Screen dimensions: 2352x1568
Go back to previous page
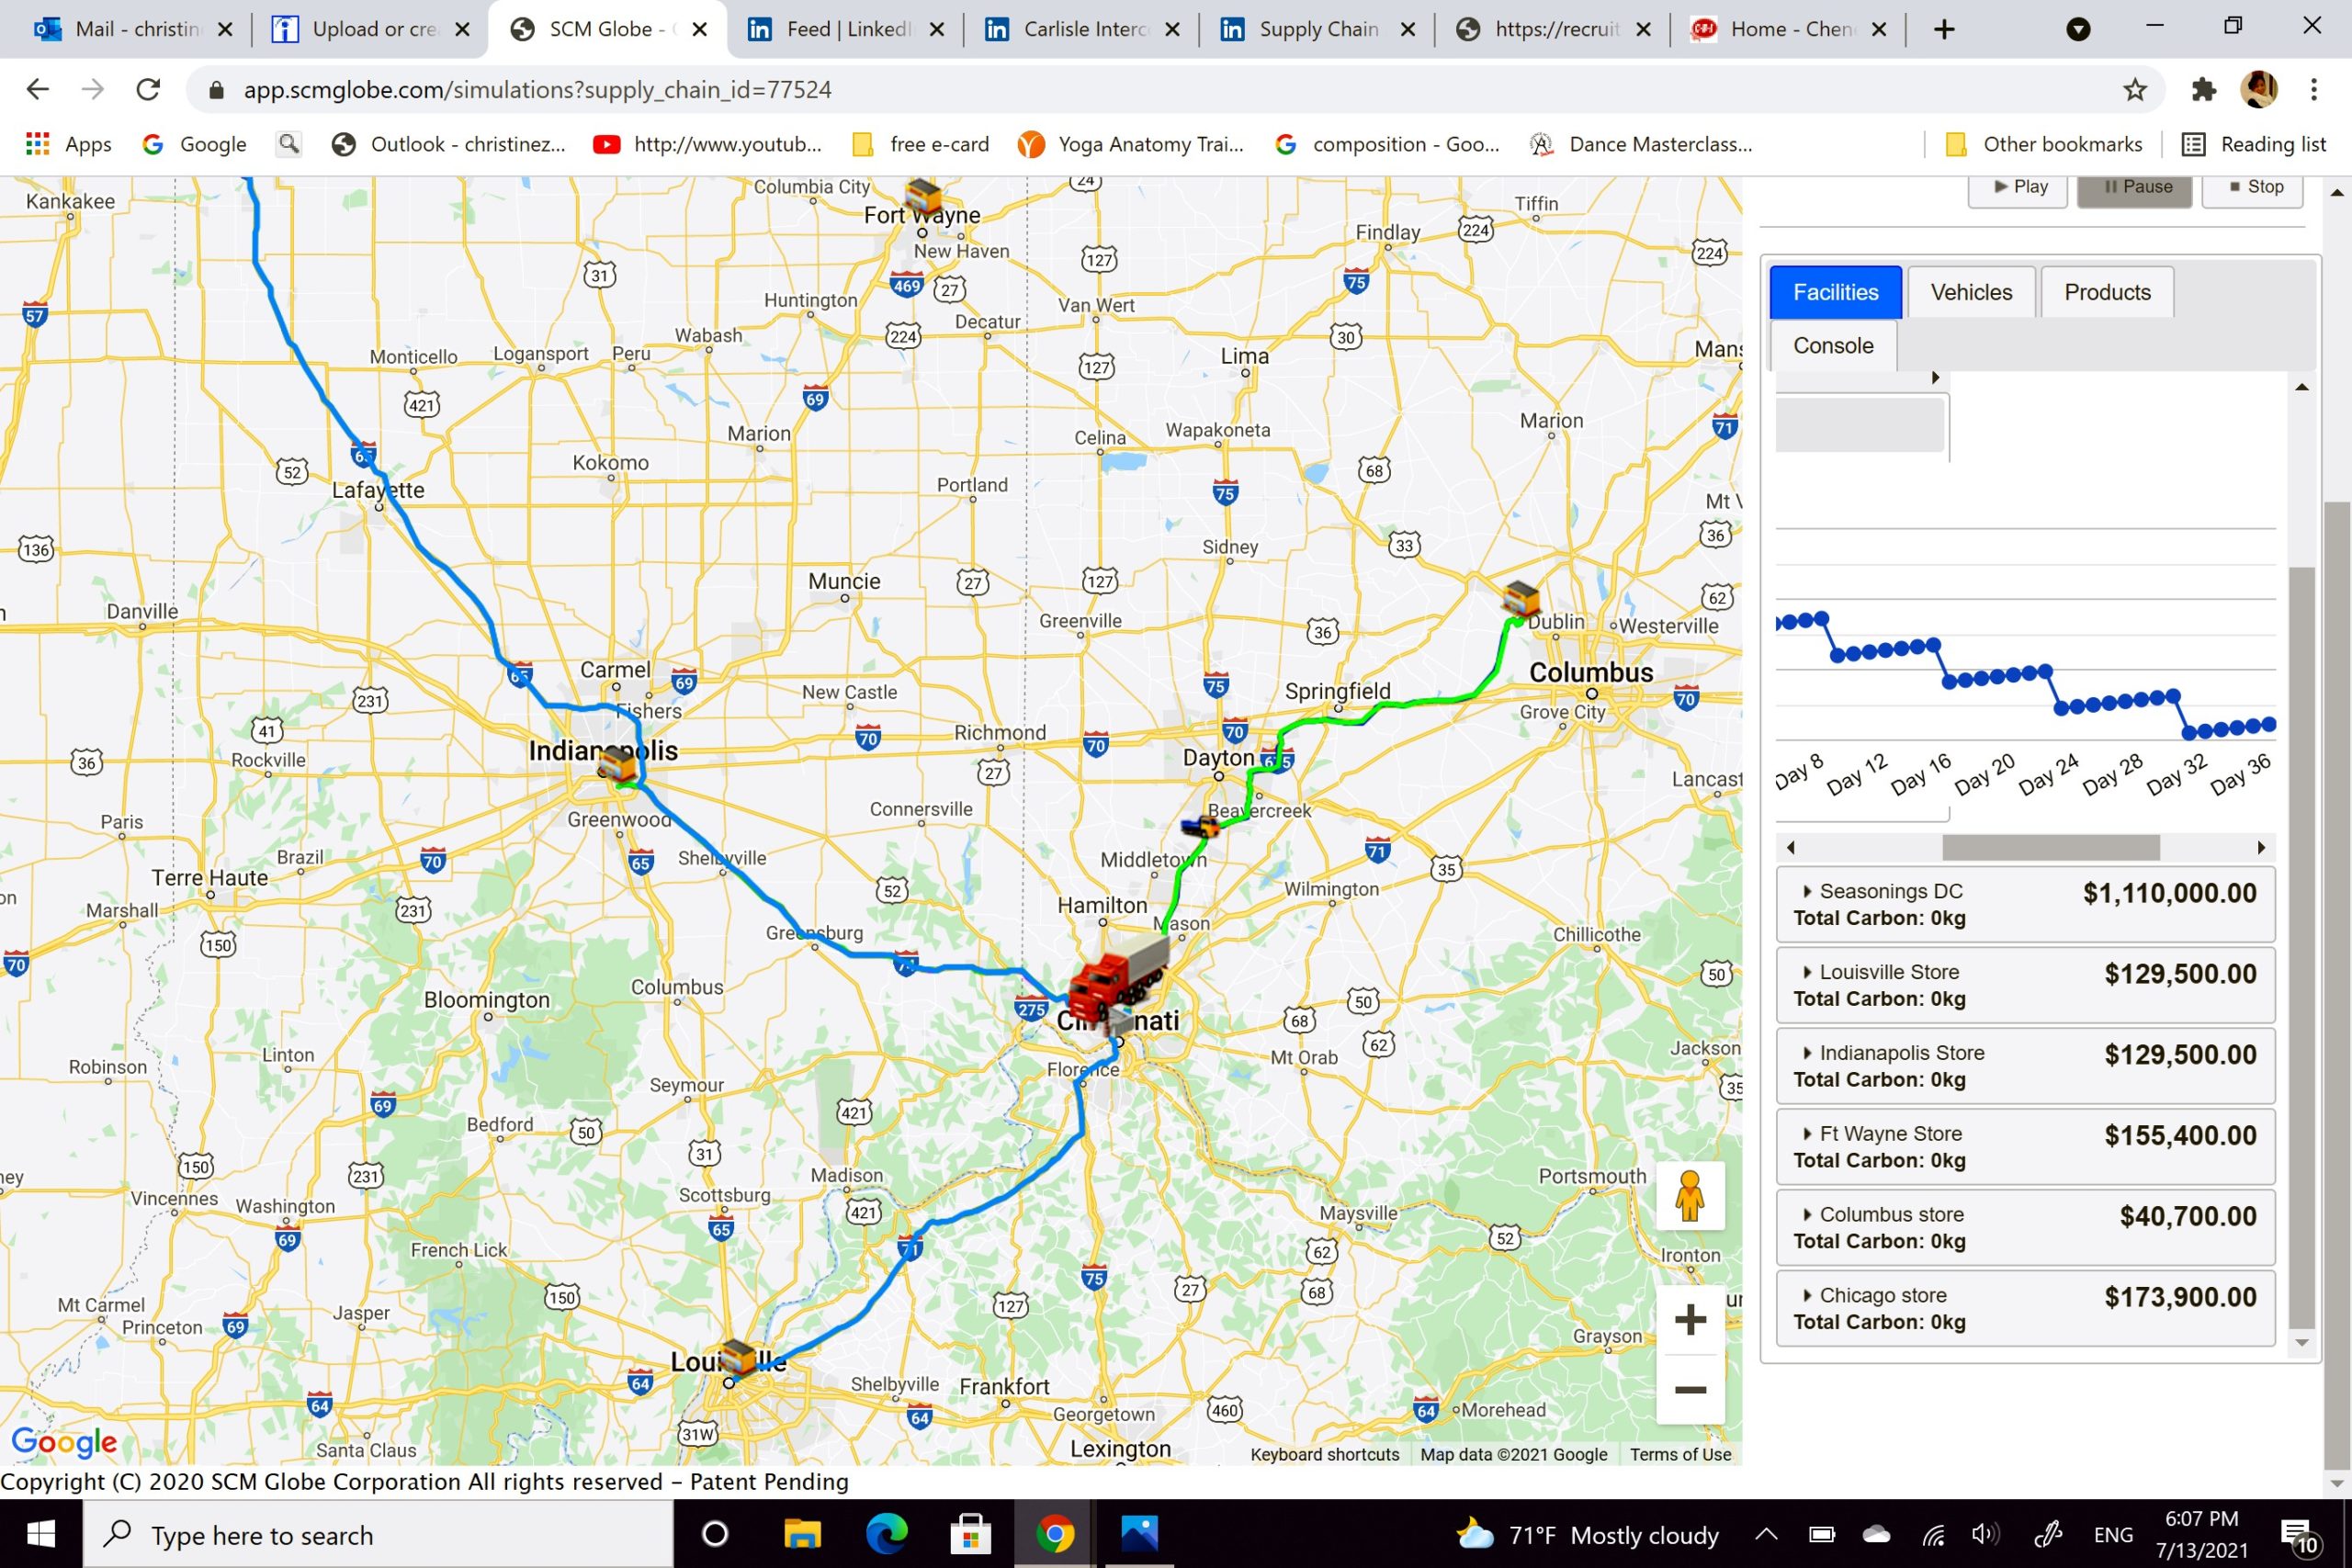tap(38, 90)
